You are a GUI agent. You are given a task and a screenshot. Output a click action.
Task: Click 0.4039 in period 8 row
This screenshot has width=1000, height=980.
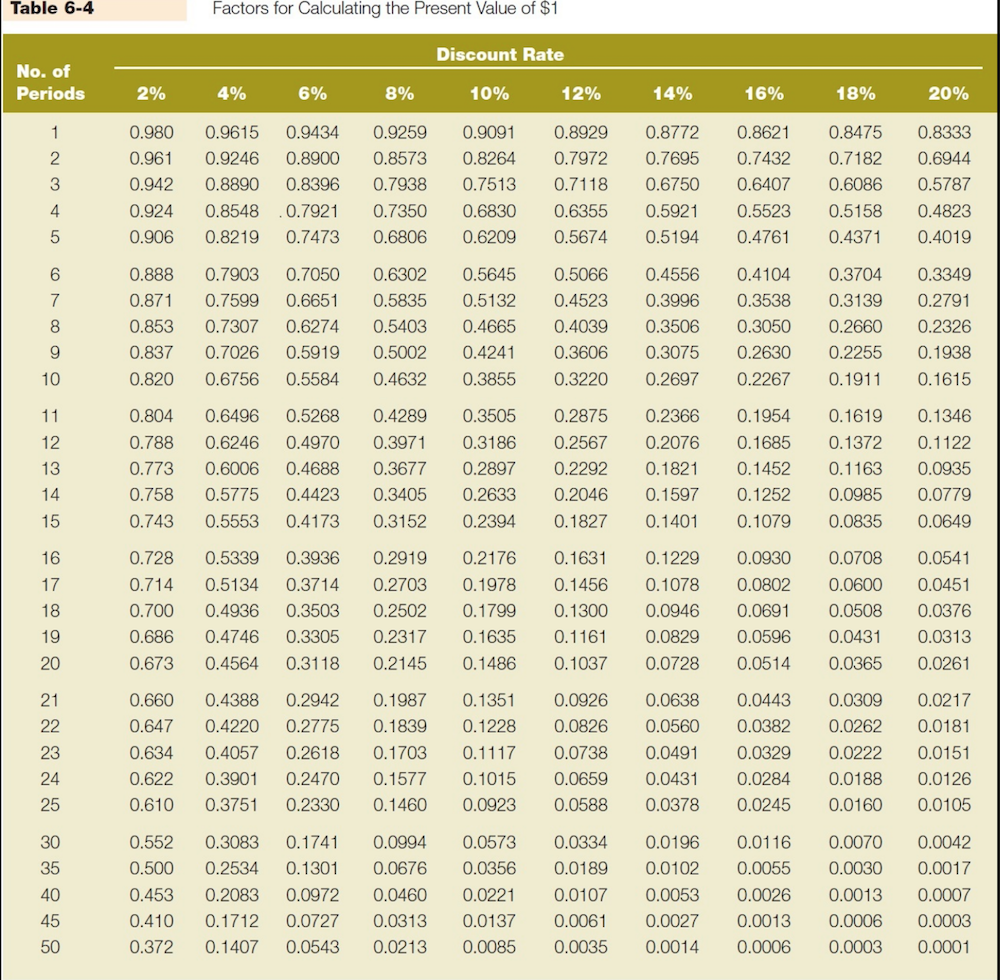point(581,326)
